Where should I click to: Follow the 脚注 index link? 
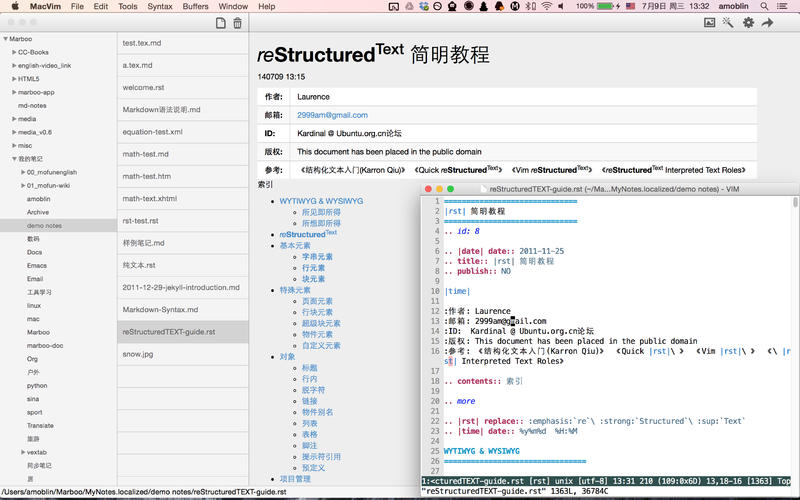[309, 445]
